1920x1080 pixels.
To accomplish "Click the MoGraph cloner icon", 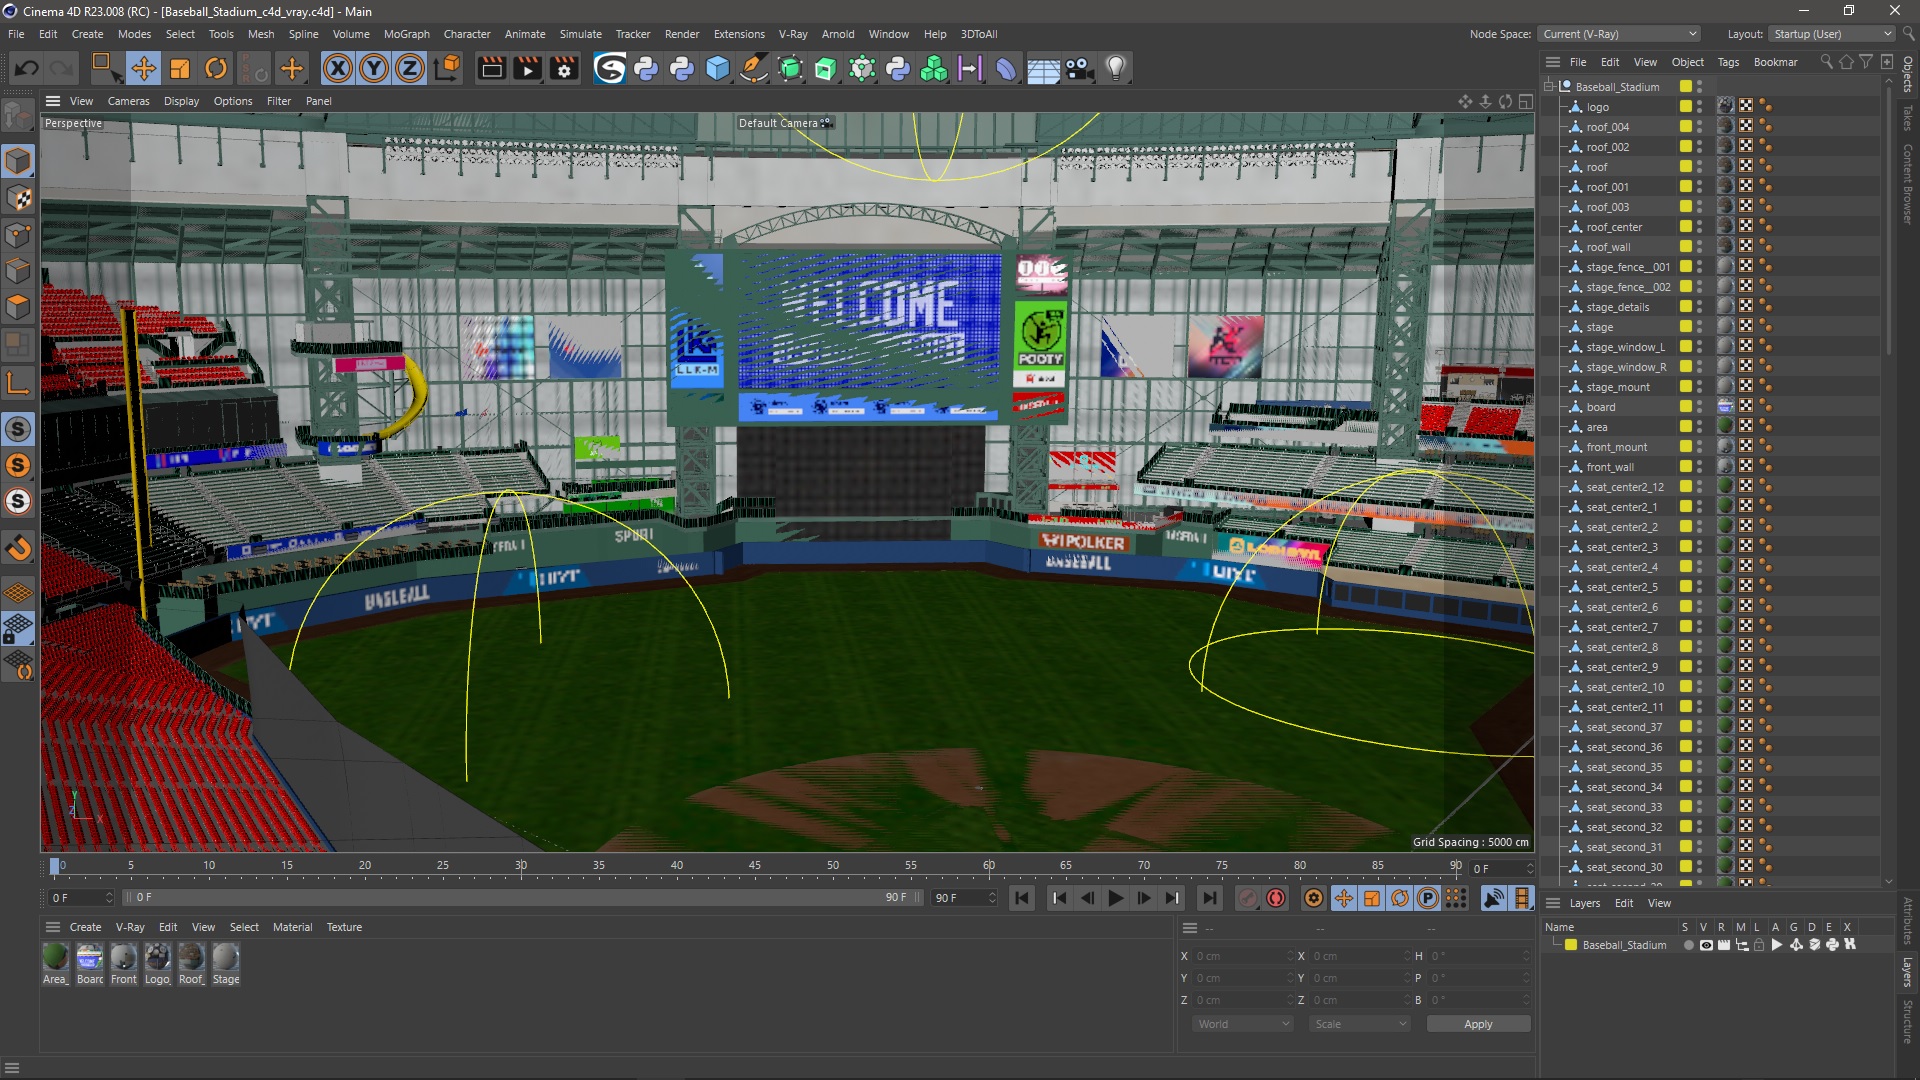I will [x=934, y=68].
